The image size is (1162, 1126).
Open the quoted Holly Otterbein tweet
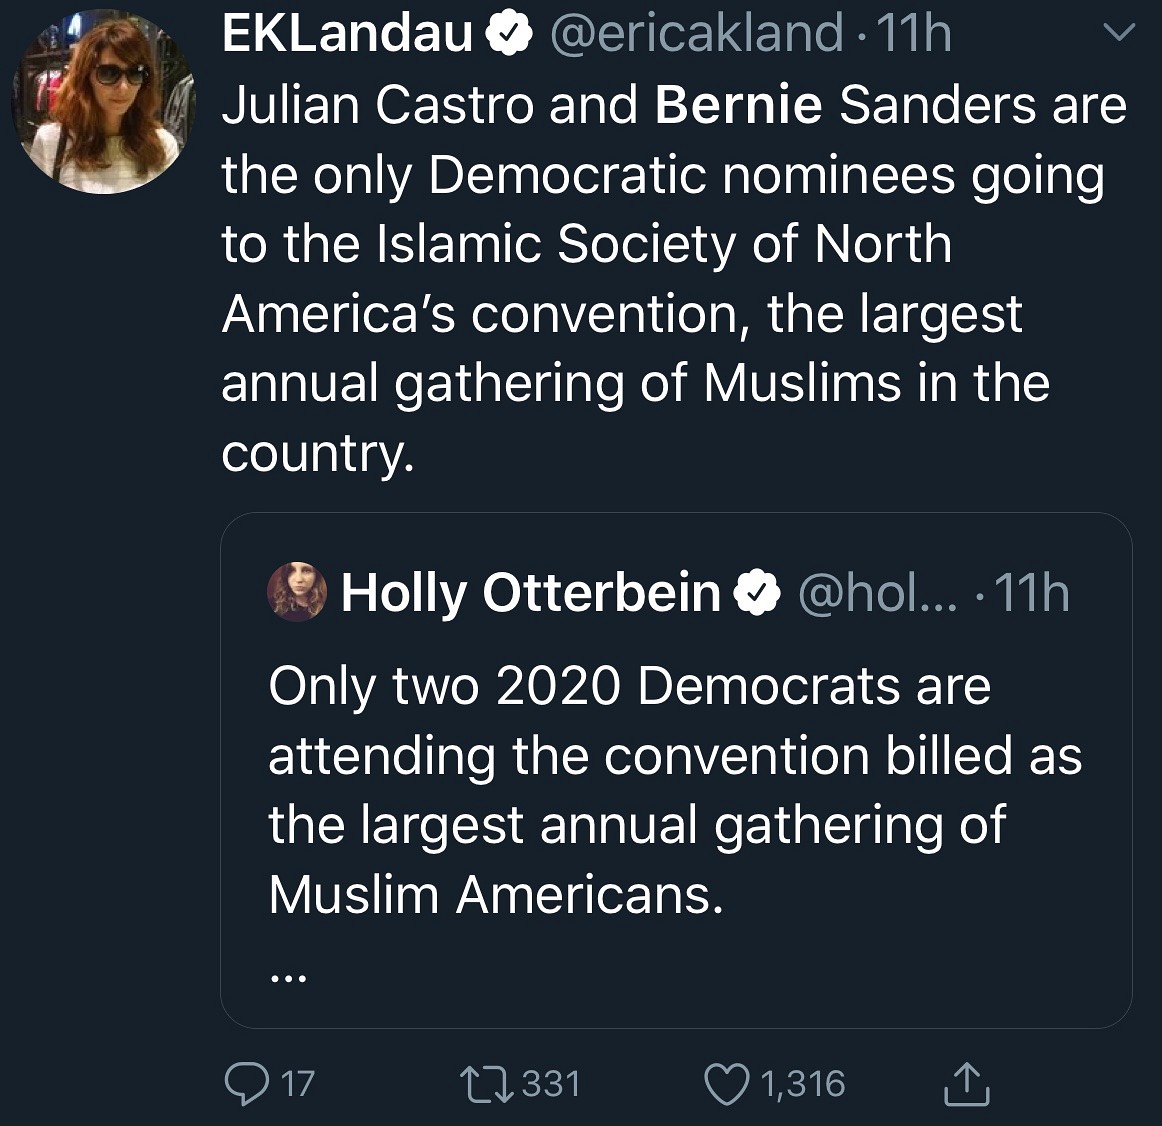(675, 790)
